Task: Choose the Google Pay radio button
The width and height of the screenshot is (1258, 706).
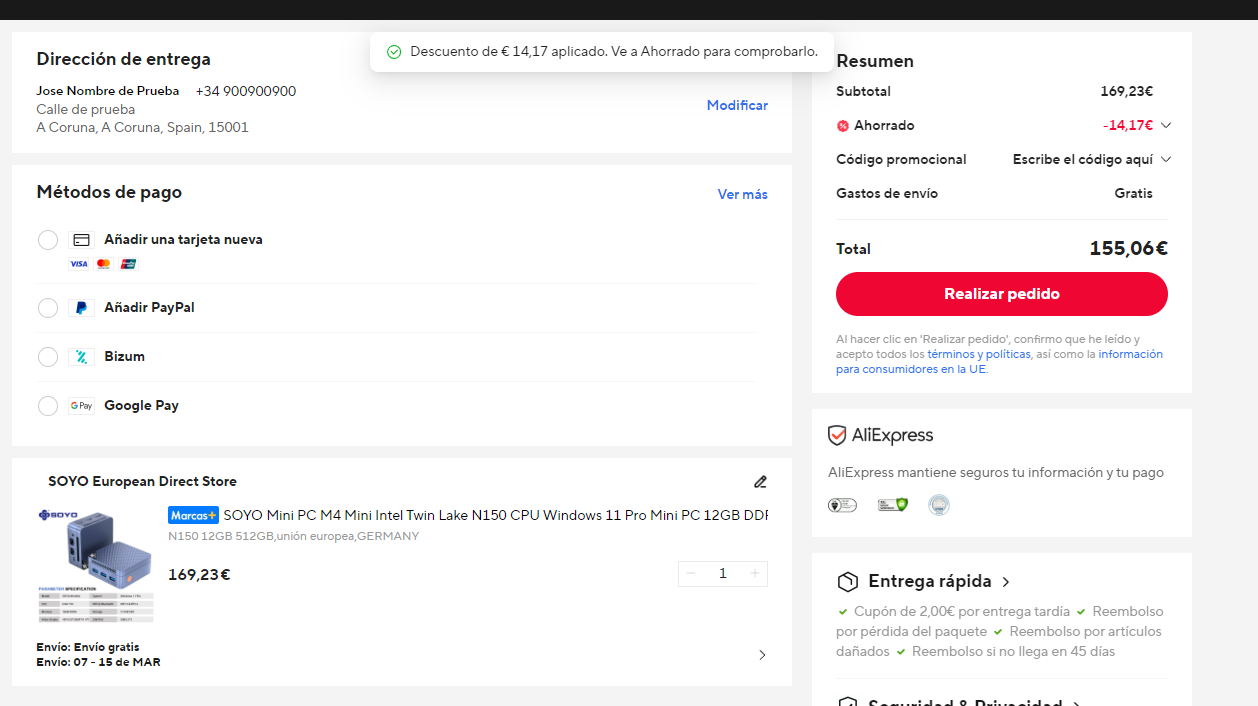Action: coord(48,406)
